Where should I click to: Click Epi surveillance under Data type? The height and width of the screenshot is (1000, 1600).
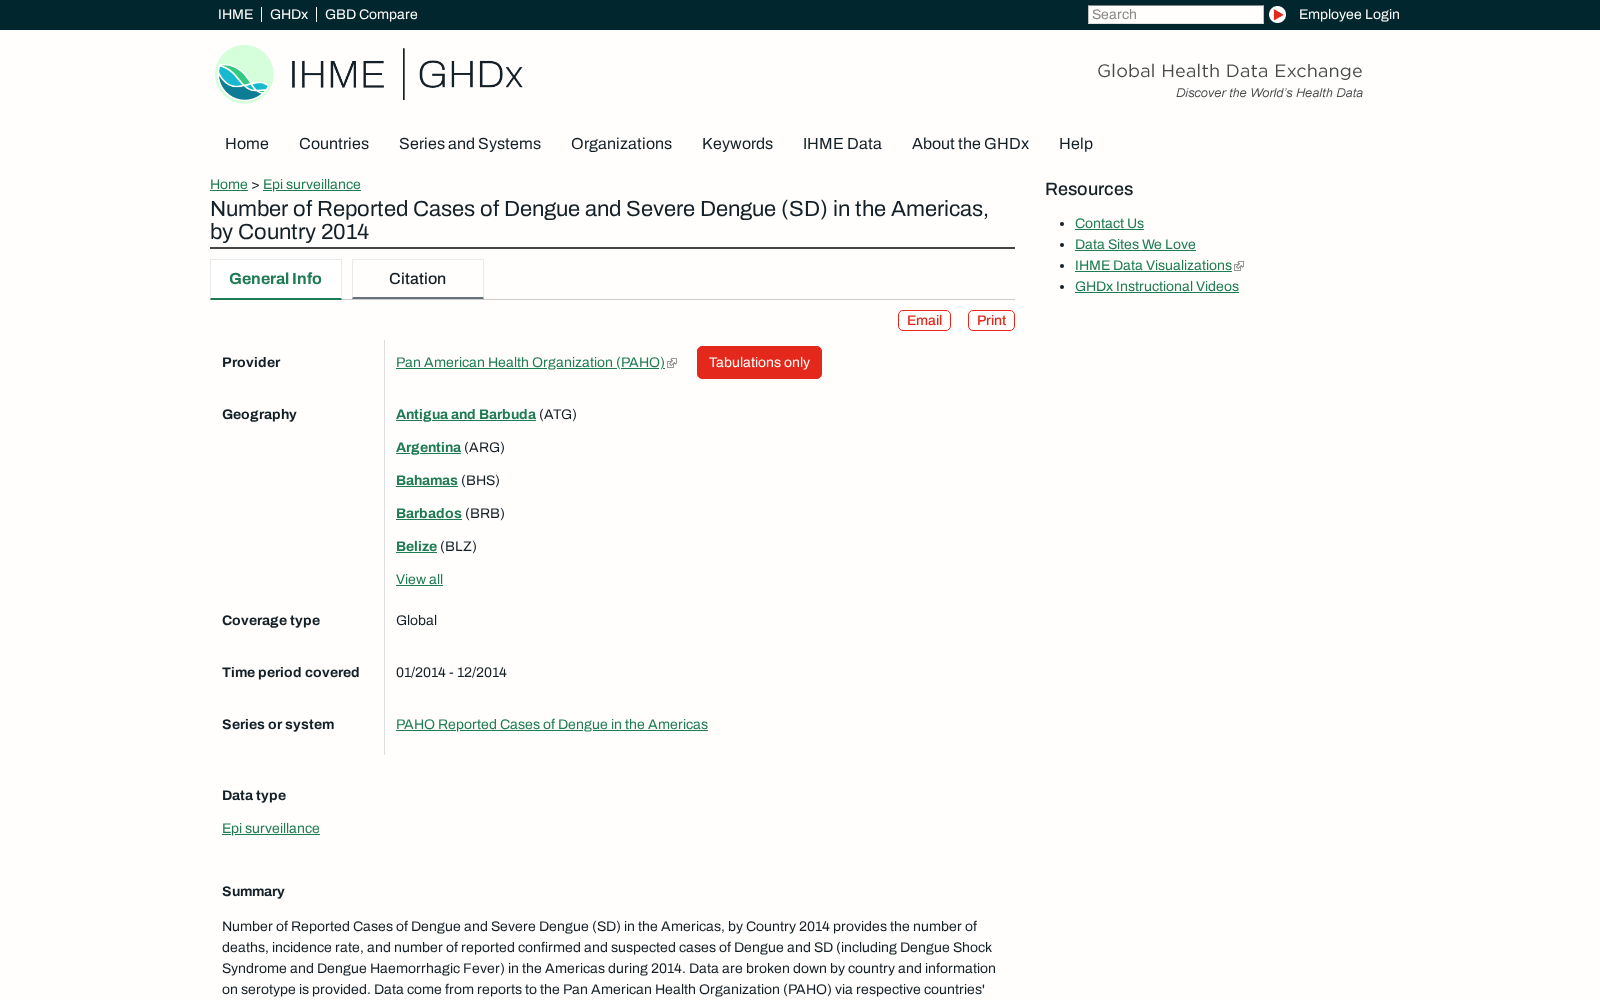coord(271,828)
